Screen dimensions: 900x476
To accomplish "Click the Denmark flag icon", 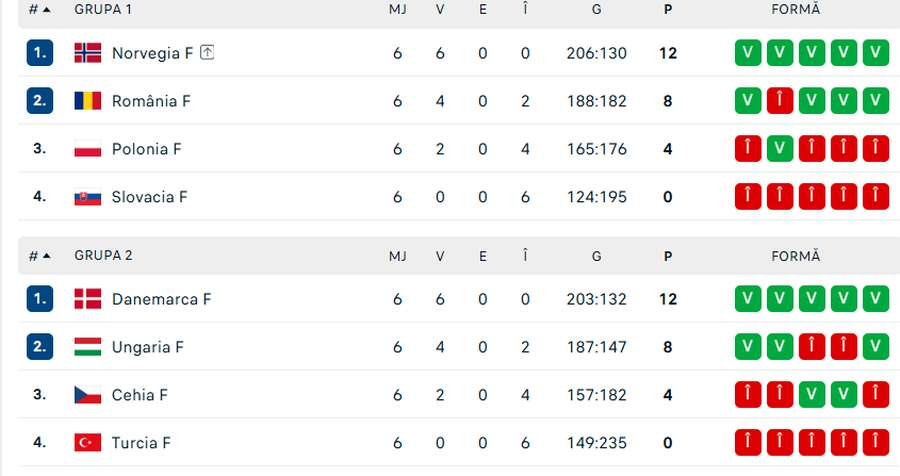I will coord(88,299).
